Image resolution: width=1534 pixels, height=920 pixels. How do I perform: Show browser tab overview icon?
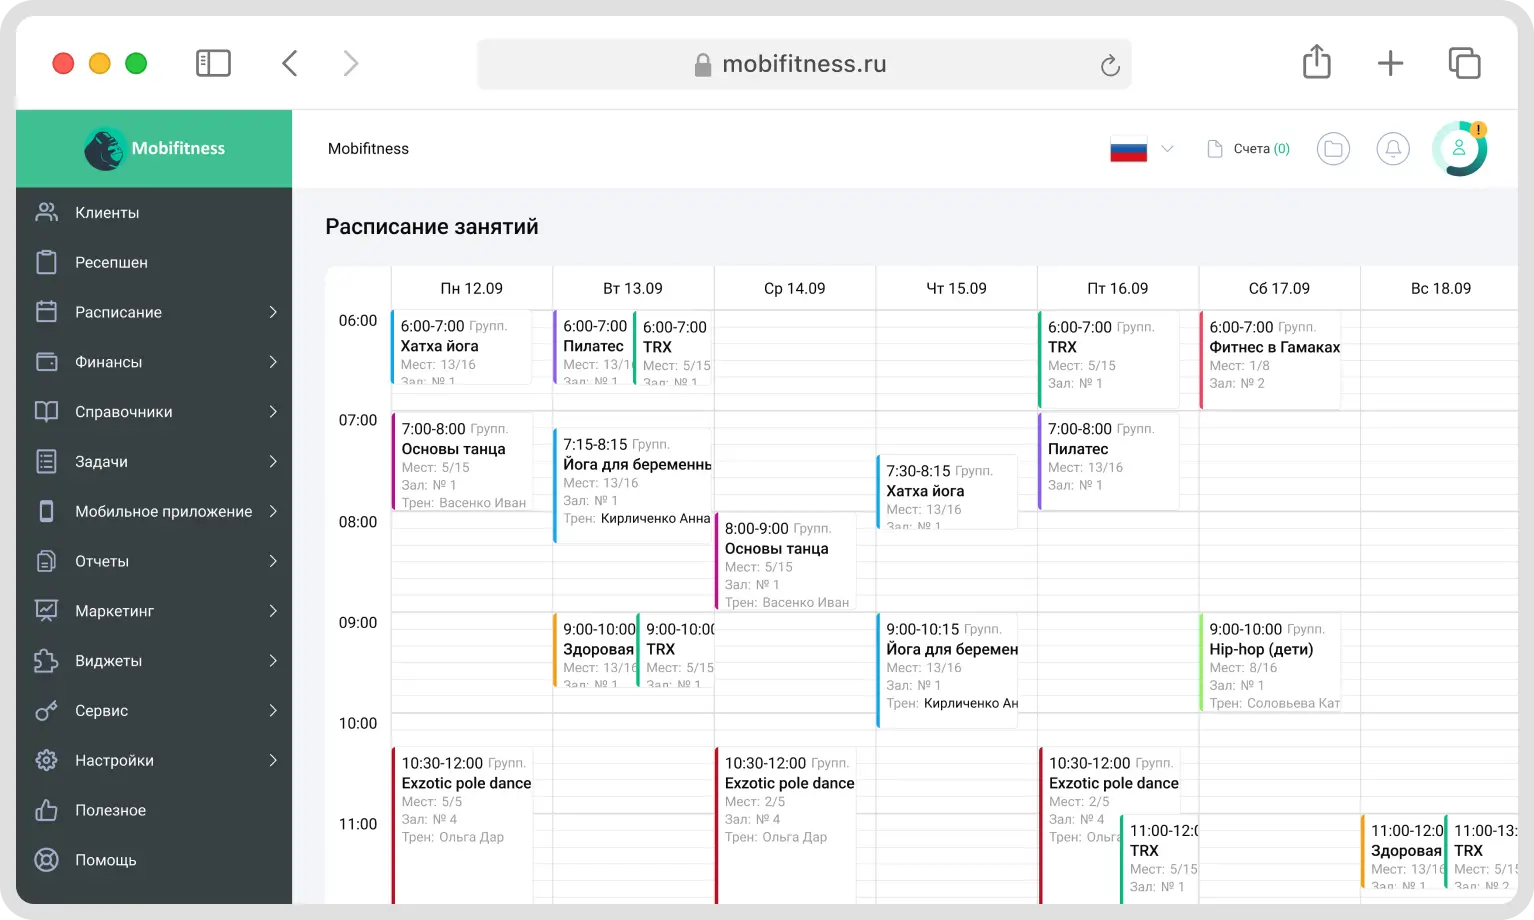(1464, 63)
